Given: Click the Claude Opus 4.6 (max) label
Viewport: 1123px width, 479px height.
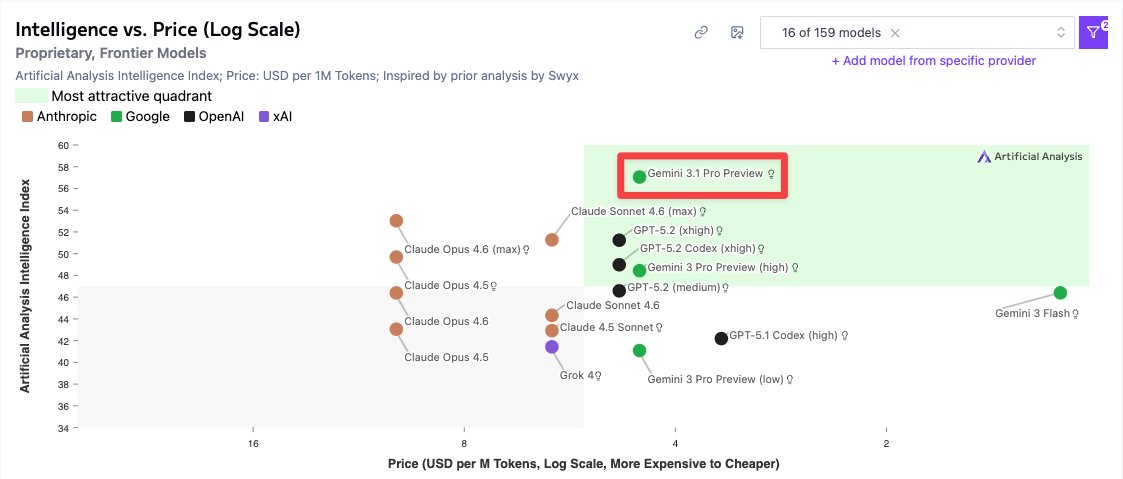Looking at the screenshot, I should (462, 249).
